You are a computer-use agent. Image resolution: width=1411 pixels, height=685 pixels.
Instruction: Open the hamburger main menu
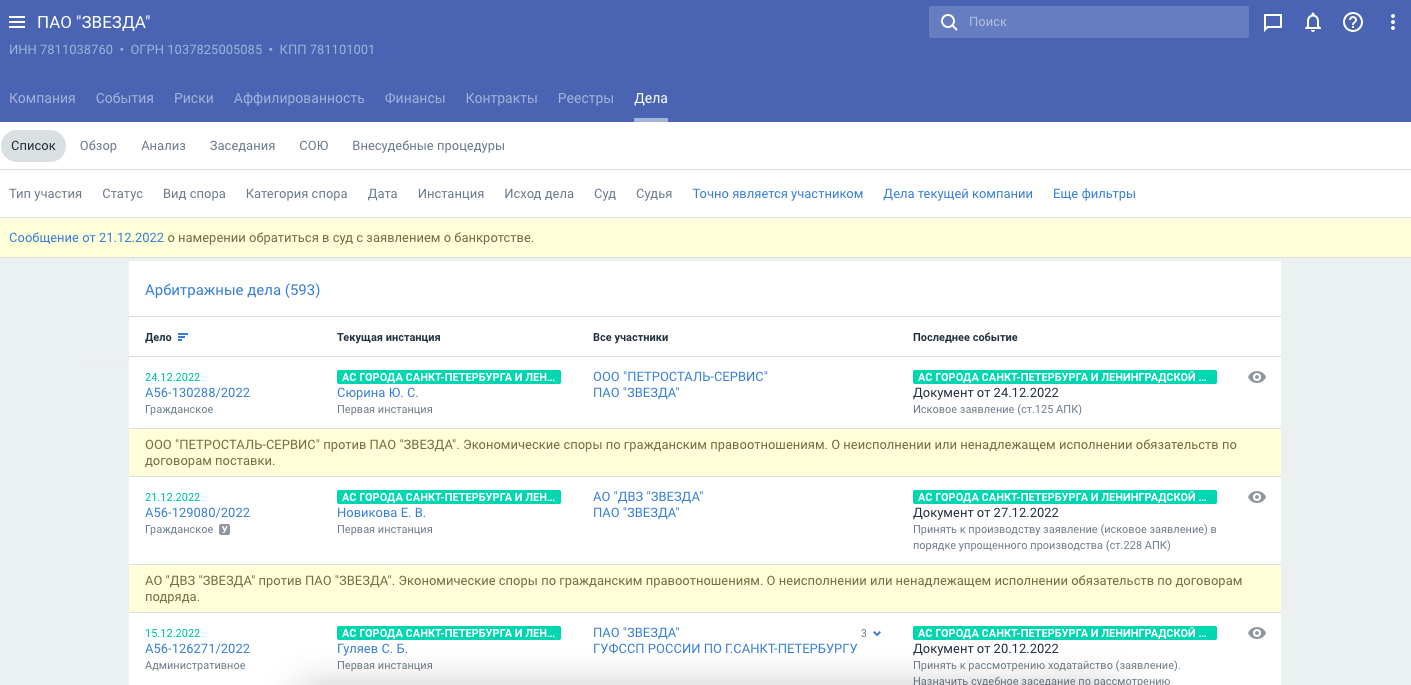(x=17, y=22)
